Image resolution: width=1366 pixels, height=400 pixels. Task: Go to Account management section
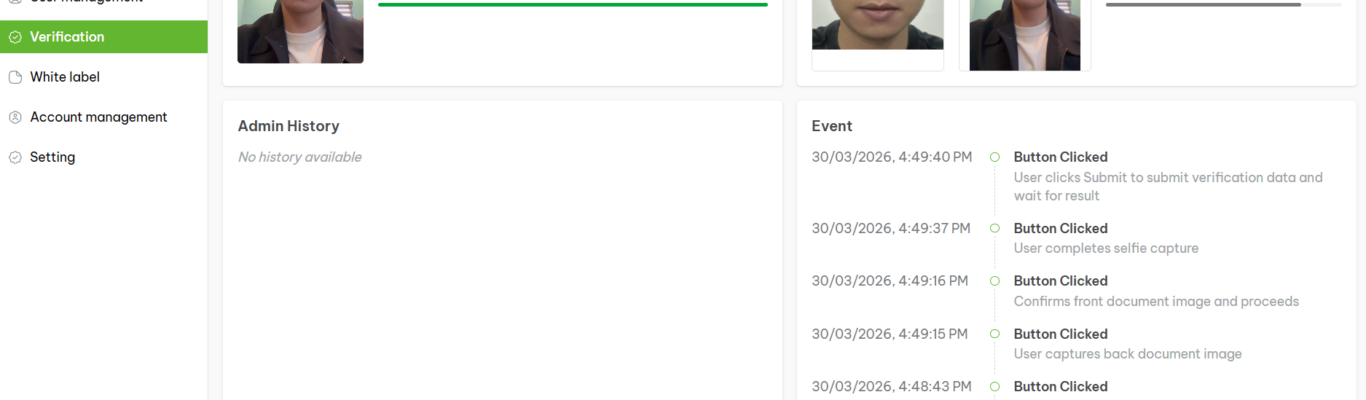(104, 117)
